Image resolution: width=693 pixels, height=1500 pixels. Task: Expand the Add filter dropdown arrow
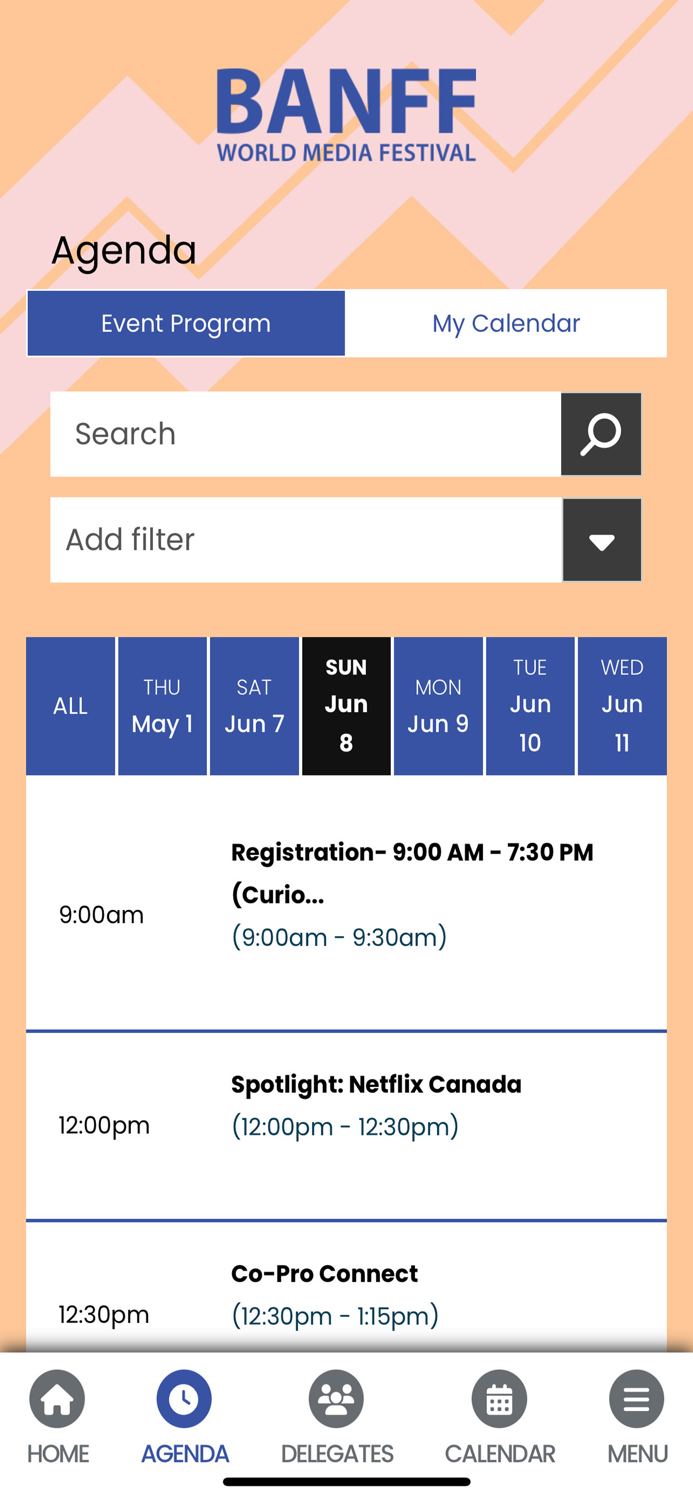601,540
